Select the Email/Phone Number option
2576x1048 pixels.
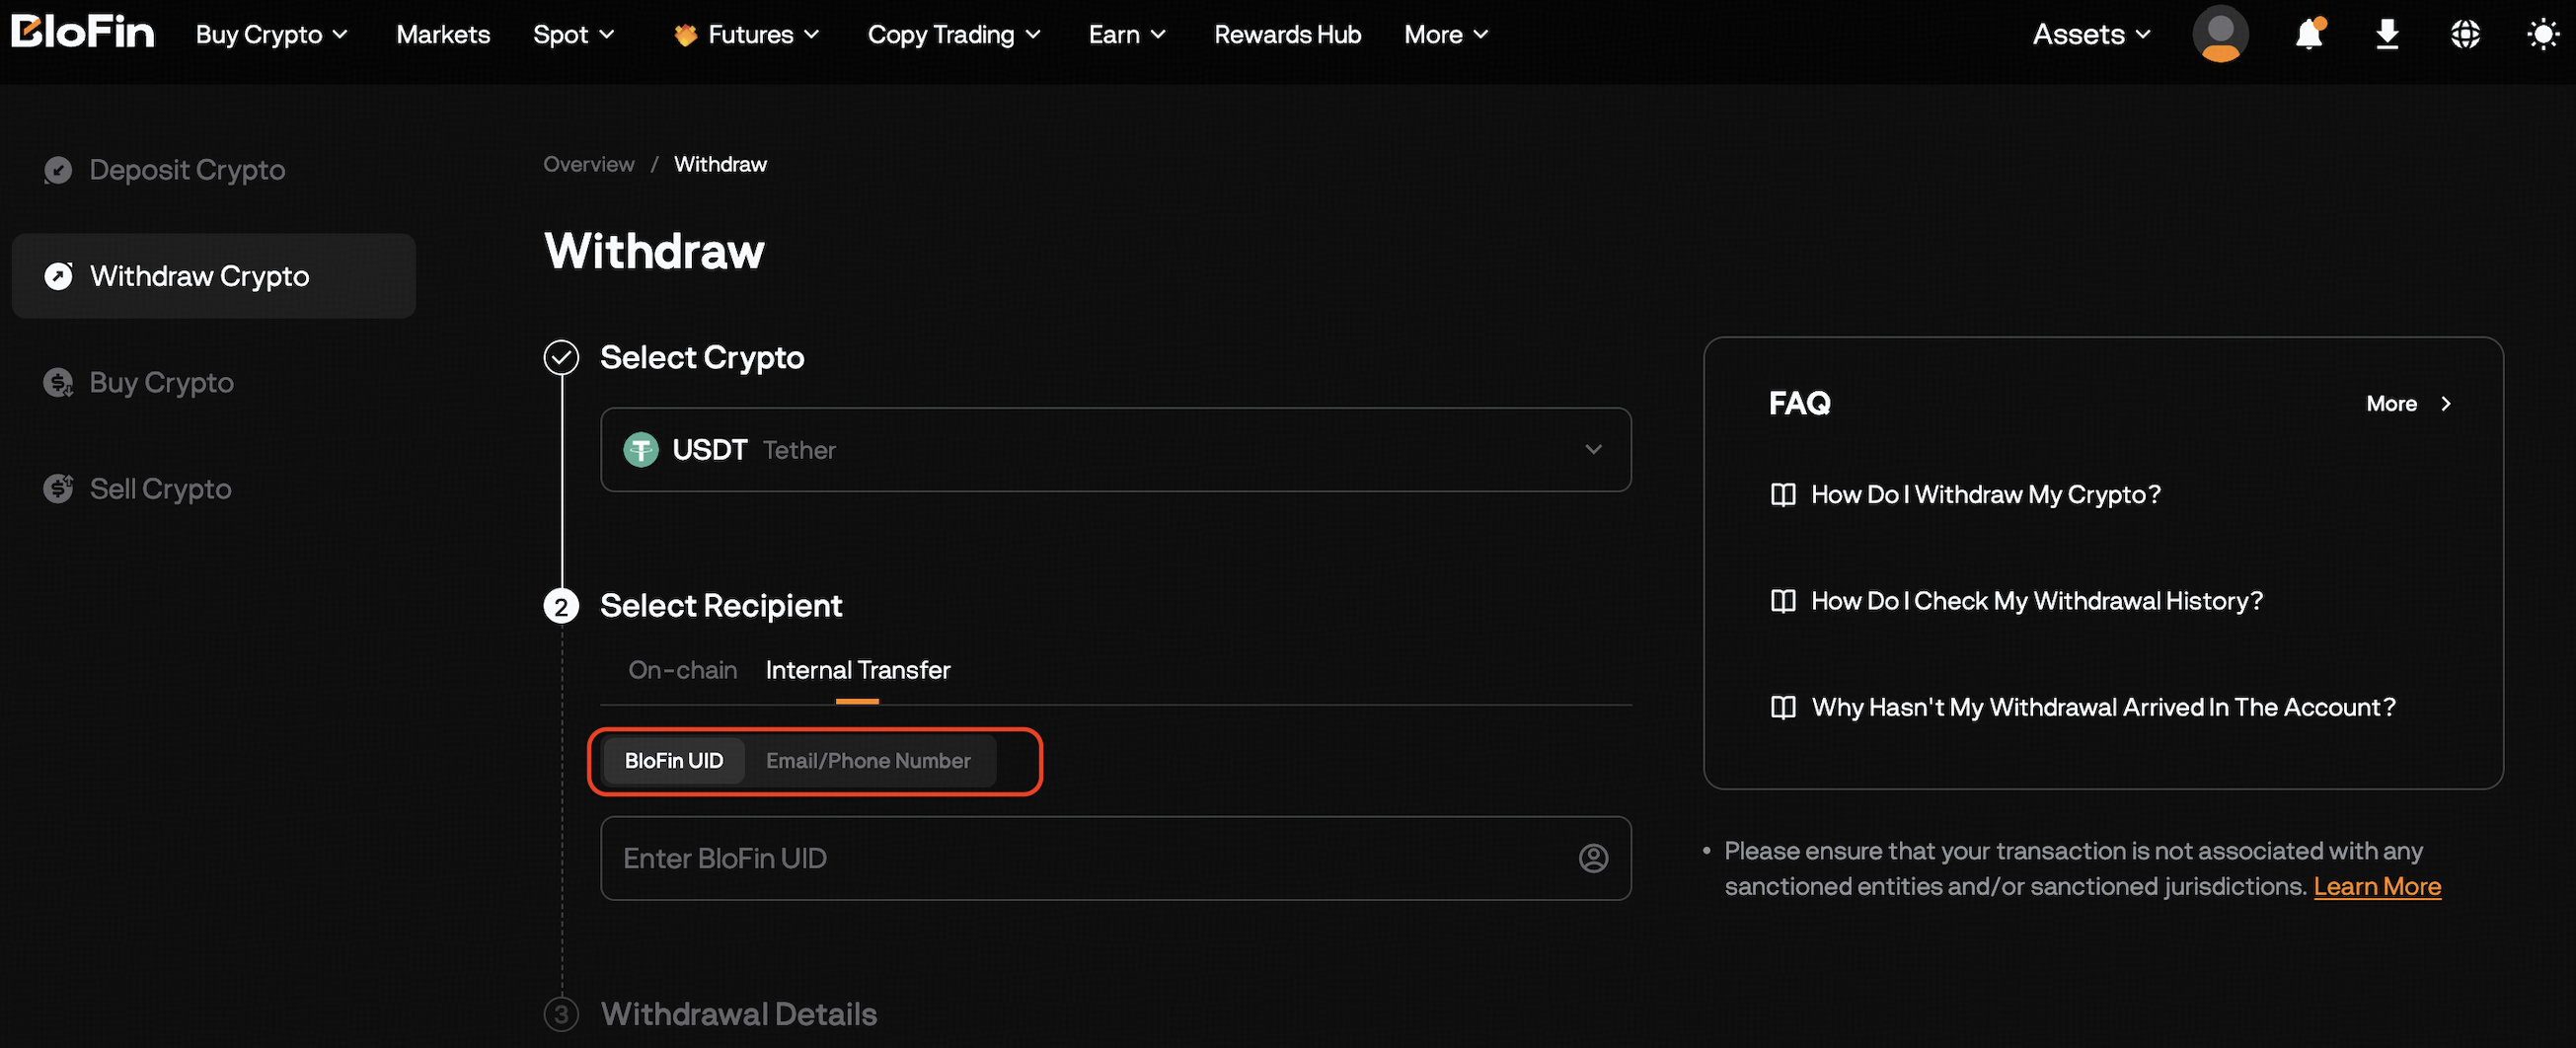tap(868, 761)
